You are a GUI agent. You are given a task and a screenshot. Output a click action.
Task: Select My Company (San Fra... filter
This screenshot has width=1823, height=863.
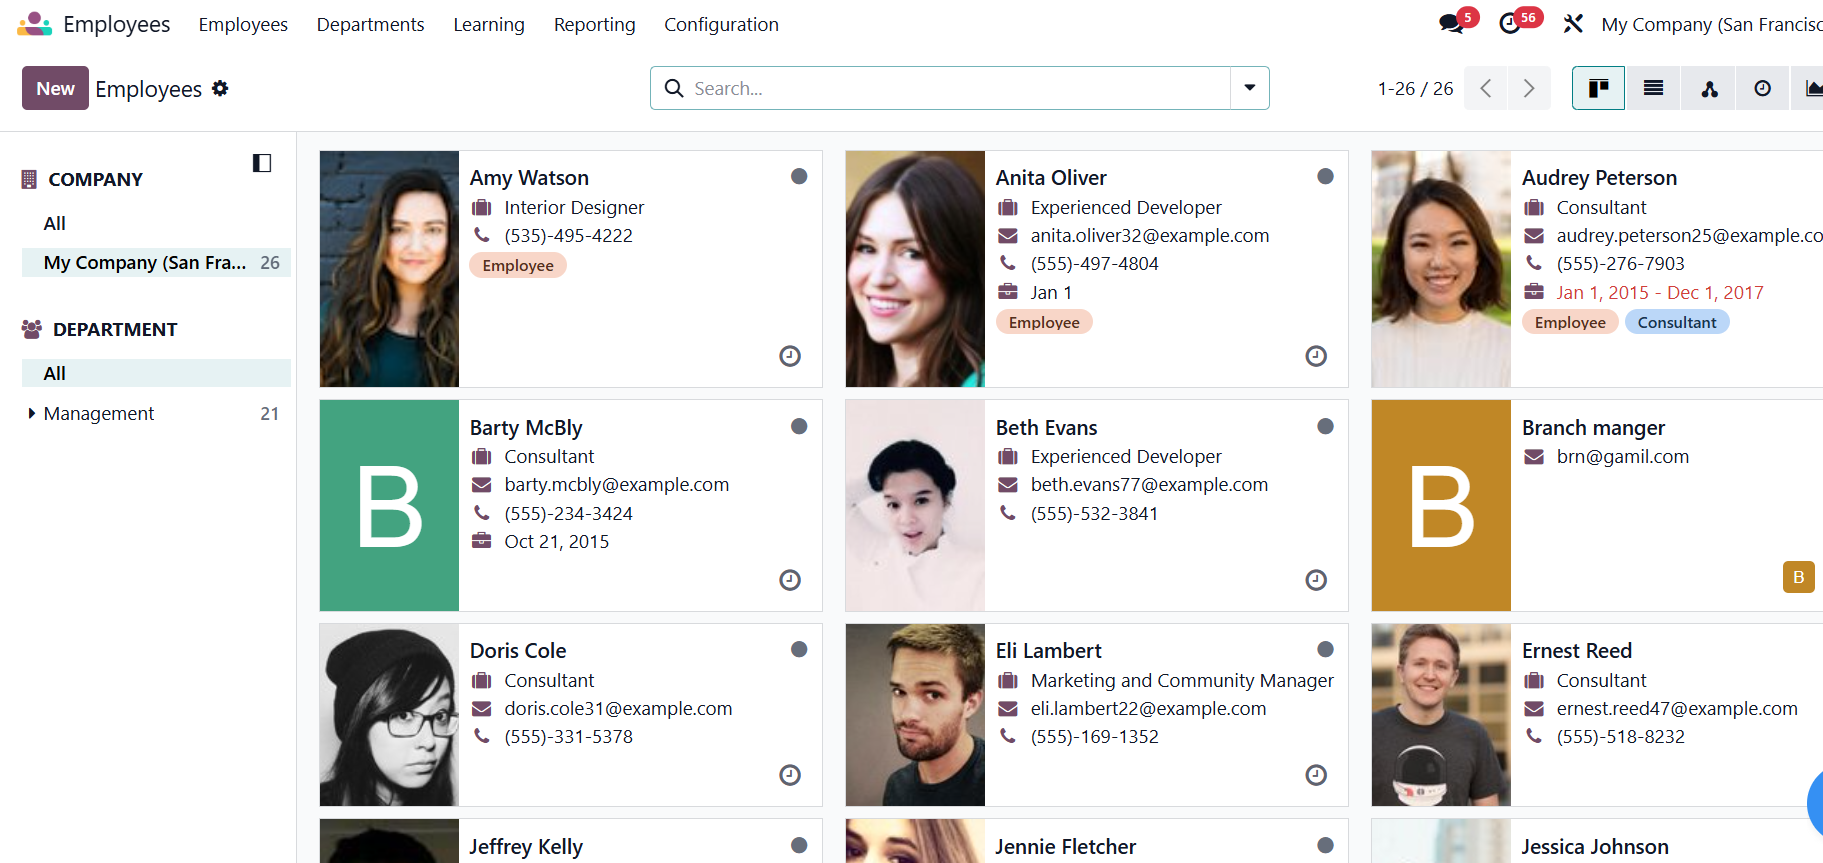point(156,262)
